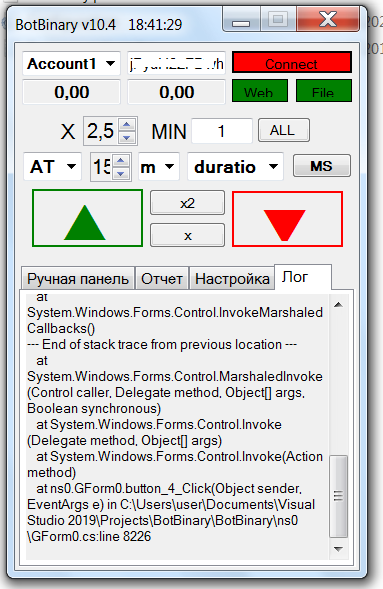Click the obscured text field beside Account1
This screenshot has height=589, width=383.
176,63
